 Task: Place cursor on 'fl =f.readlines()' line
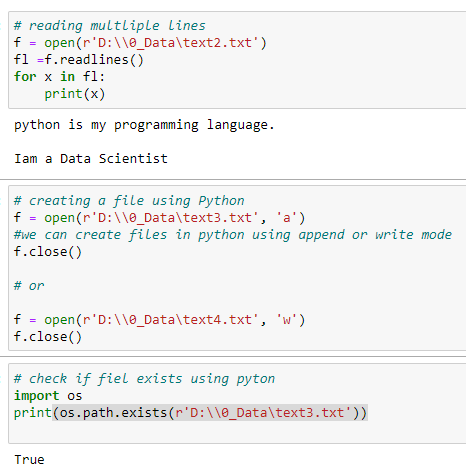click(79, 60)
